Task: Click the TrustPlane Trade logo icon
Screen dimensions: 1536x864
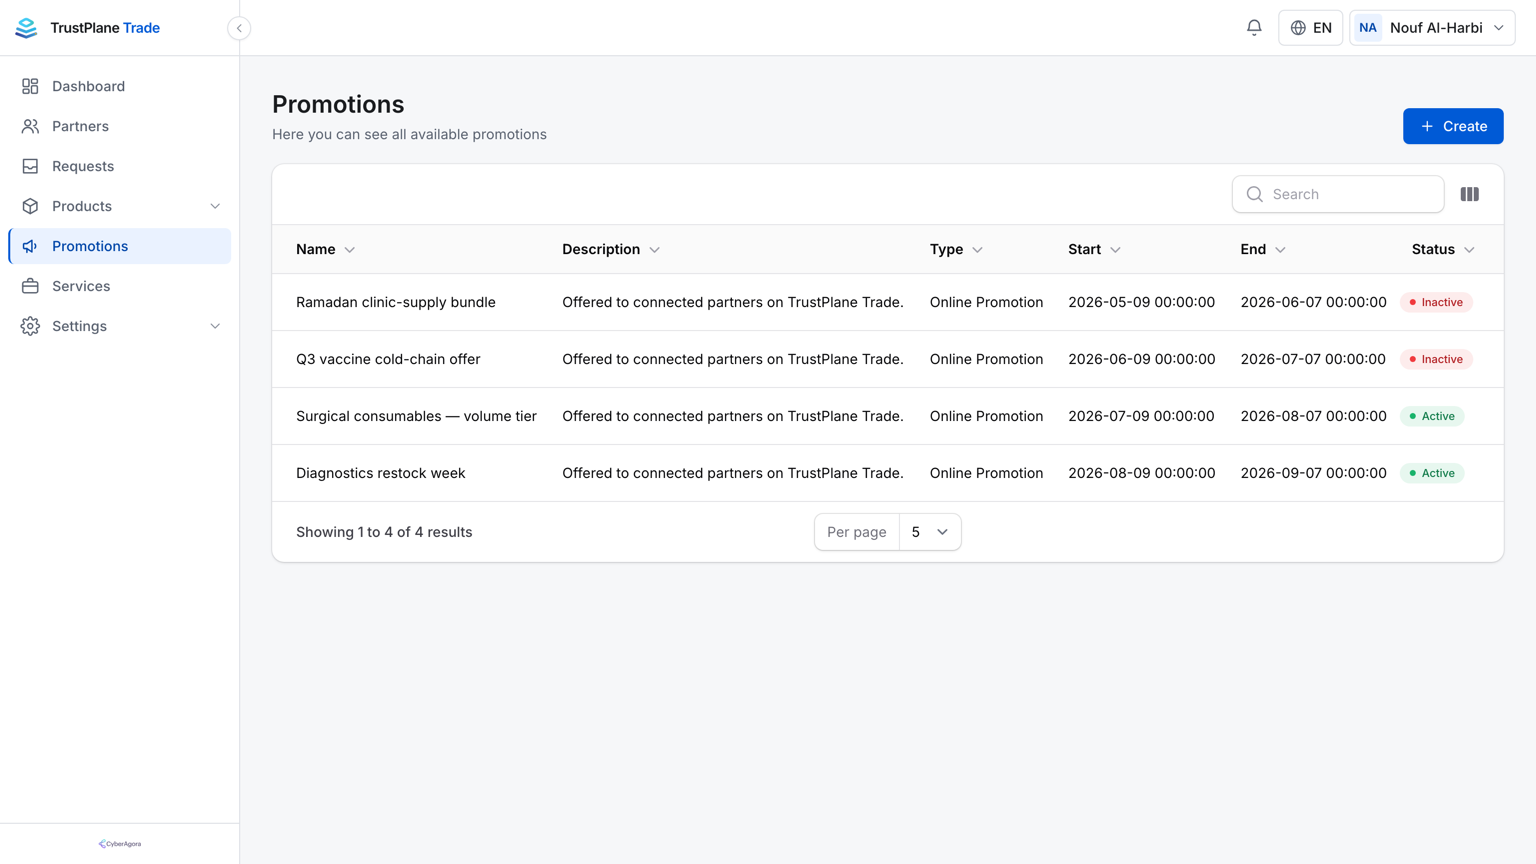Action: [x=26, y=28]
